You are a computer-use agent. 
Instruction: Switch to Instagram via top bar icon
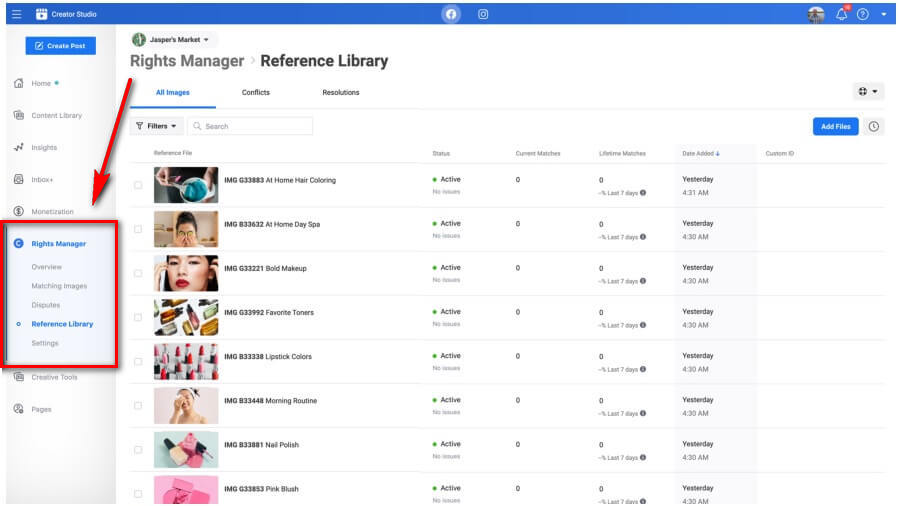483,14
